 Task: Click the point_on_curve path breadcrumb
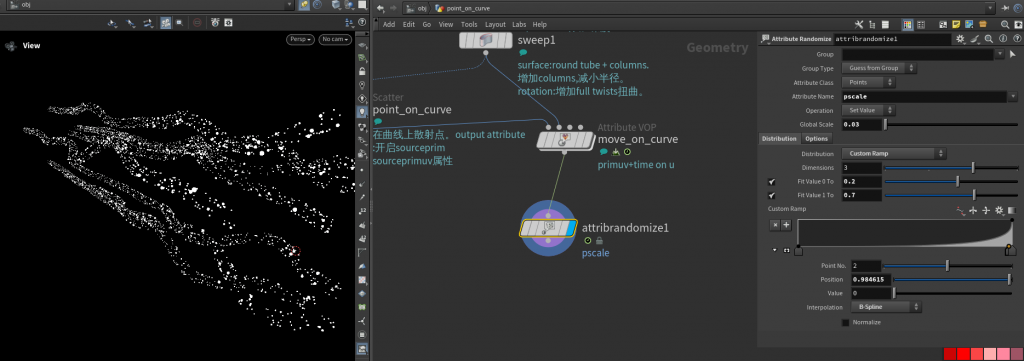point(463,8)
